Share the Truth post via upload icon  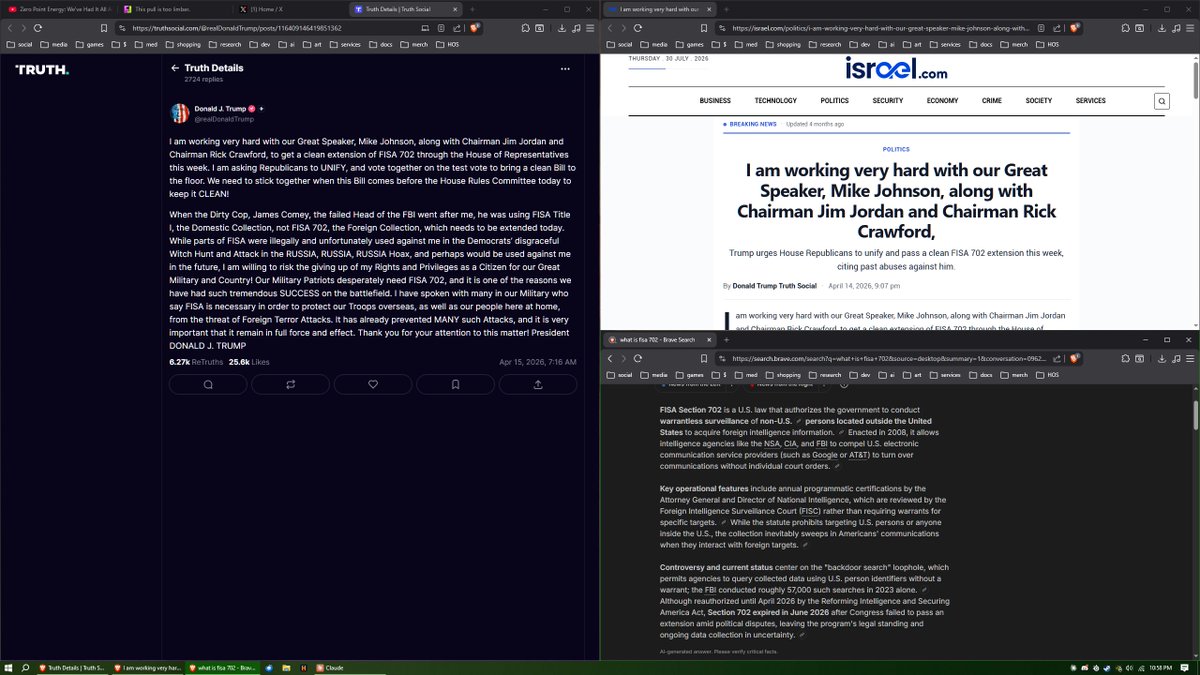[538, 384]
